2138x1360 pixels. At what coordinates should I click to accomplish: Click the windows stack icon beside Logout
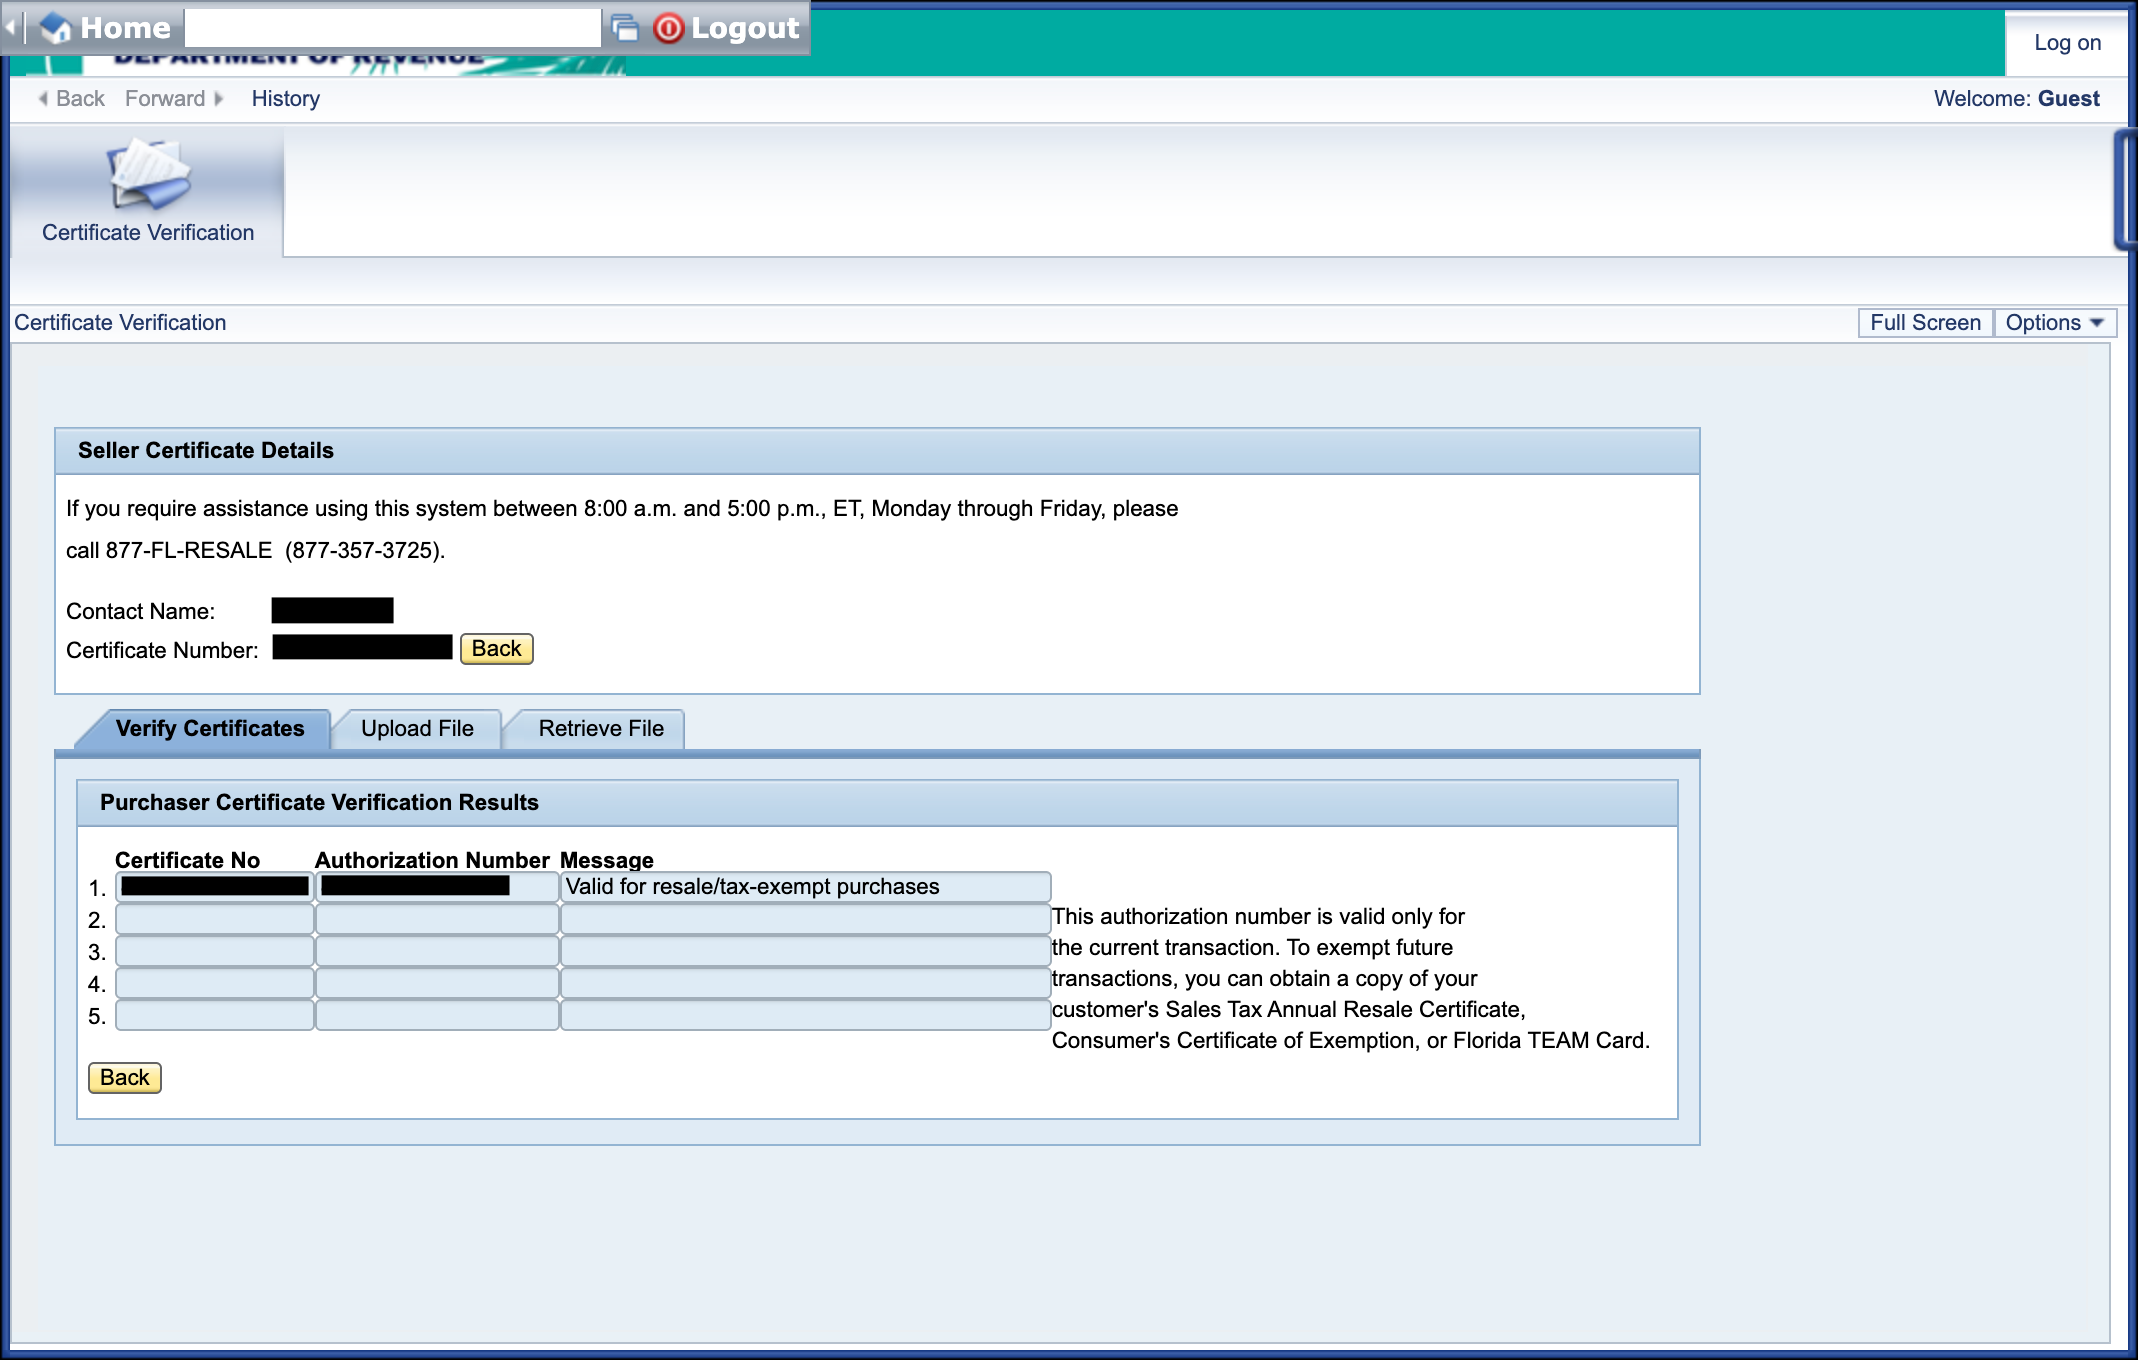(x=625, y=28)
